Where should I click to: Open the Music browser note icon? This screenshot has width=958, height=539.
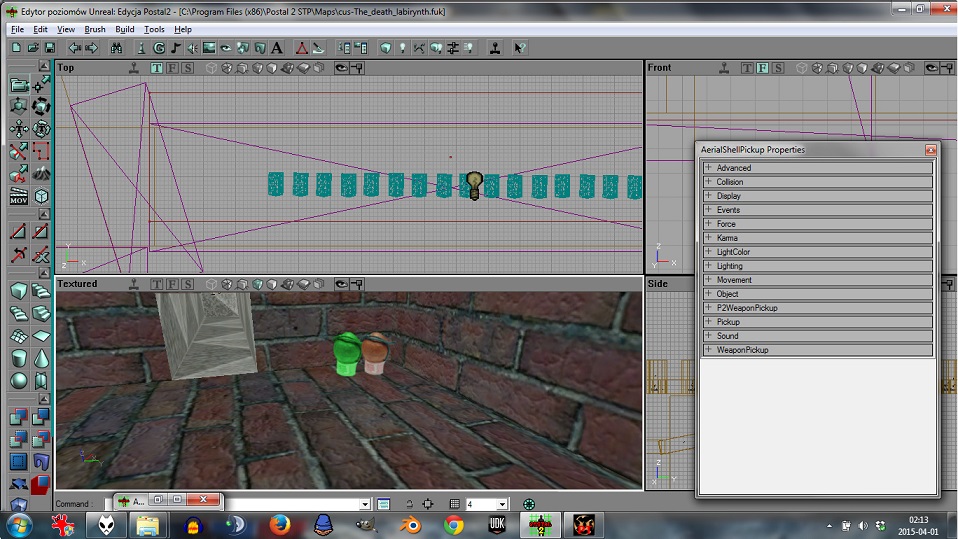(x=175, y=48)
